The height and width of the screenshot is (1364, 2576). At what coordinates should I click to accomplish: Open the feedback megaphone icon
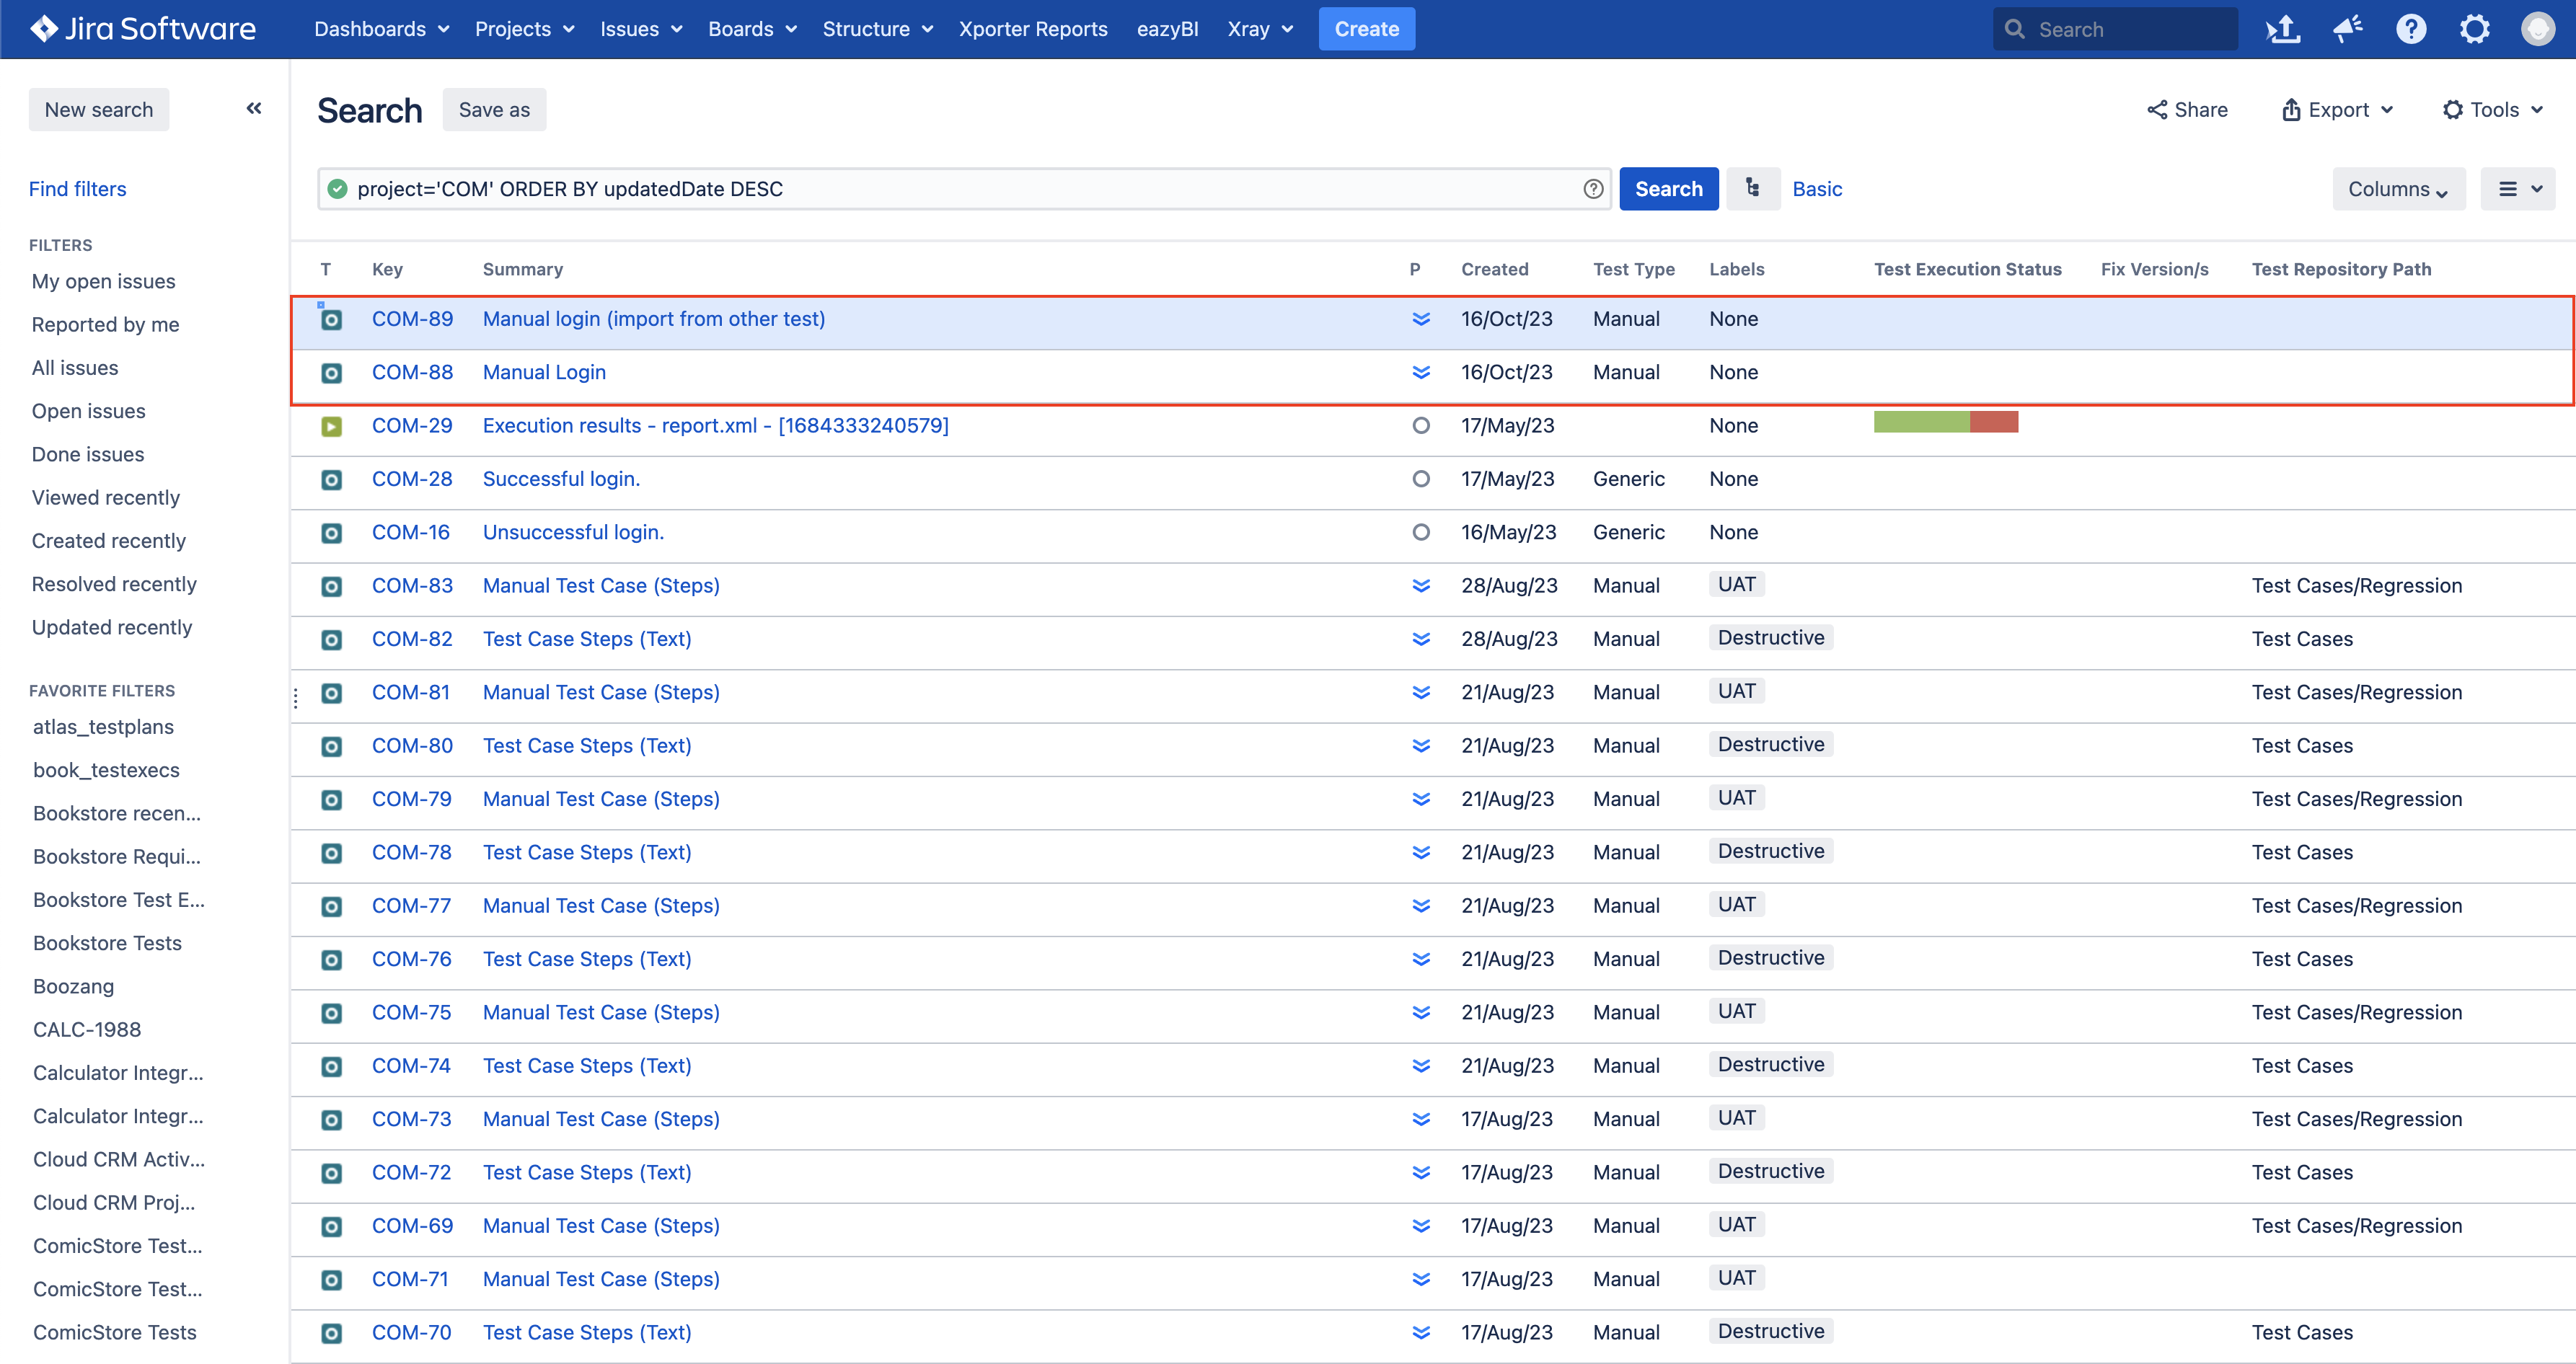pyautogui.click(x=2347, y=29)
